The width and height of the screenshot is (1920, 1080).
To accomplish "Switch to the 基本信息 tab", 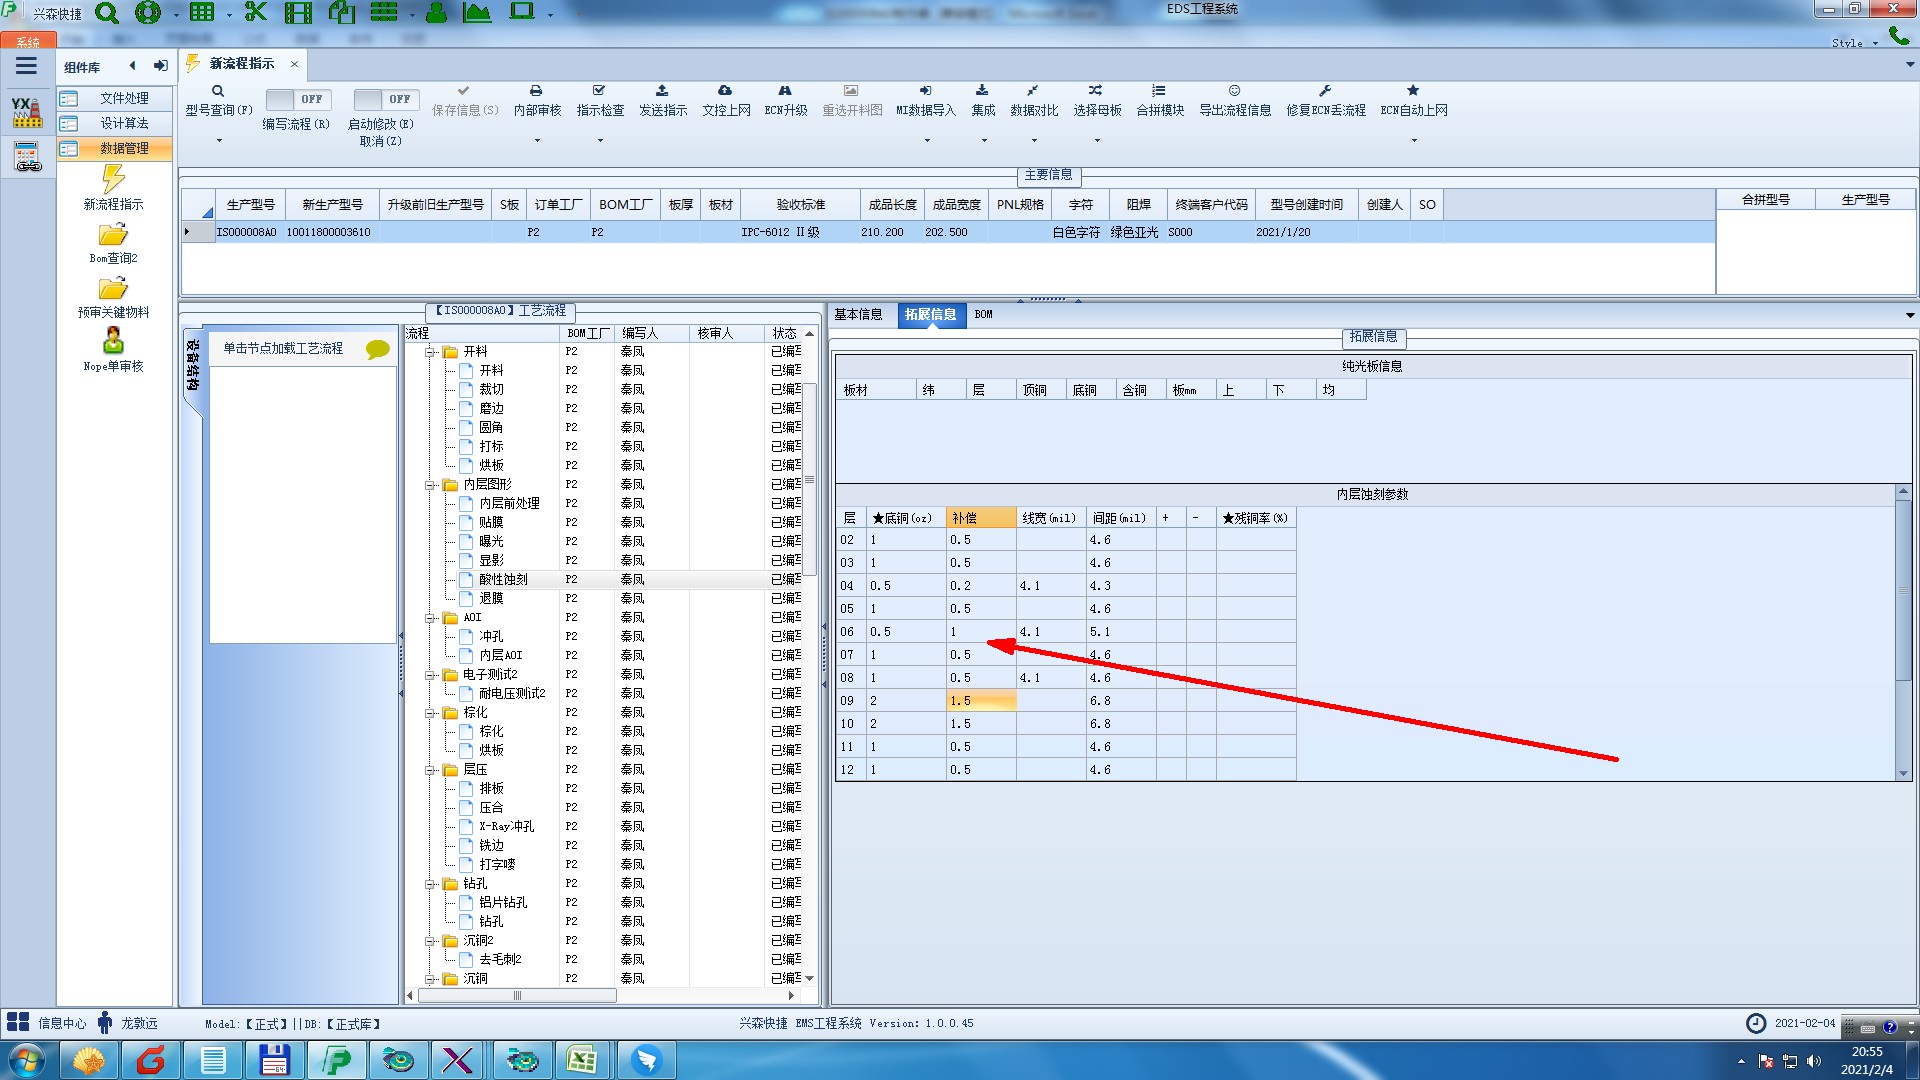I will [858, 314].
